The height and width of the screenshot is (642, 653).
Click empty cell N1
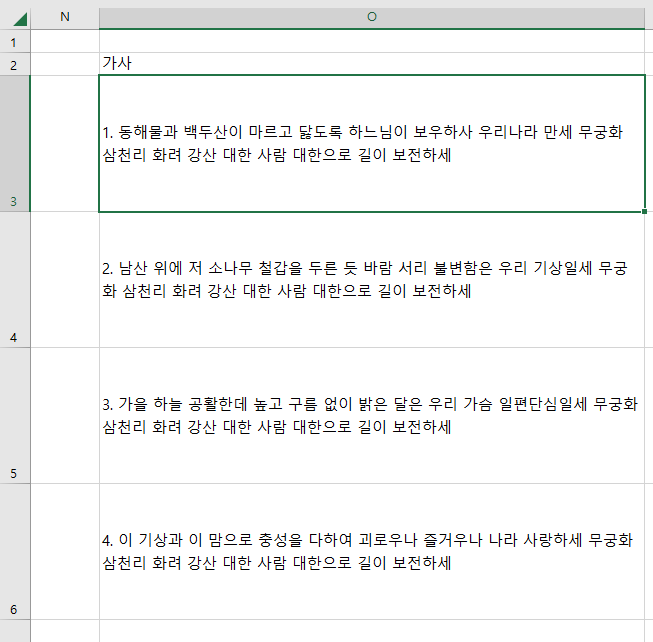pyautogui.click(x=65, y=41)
